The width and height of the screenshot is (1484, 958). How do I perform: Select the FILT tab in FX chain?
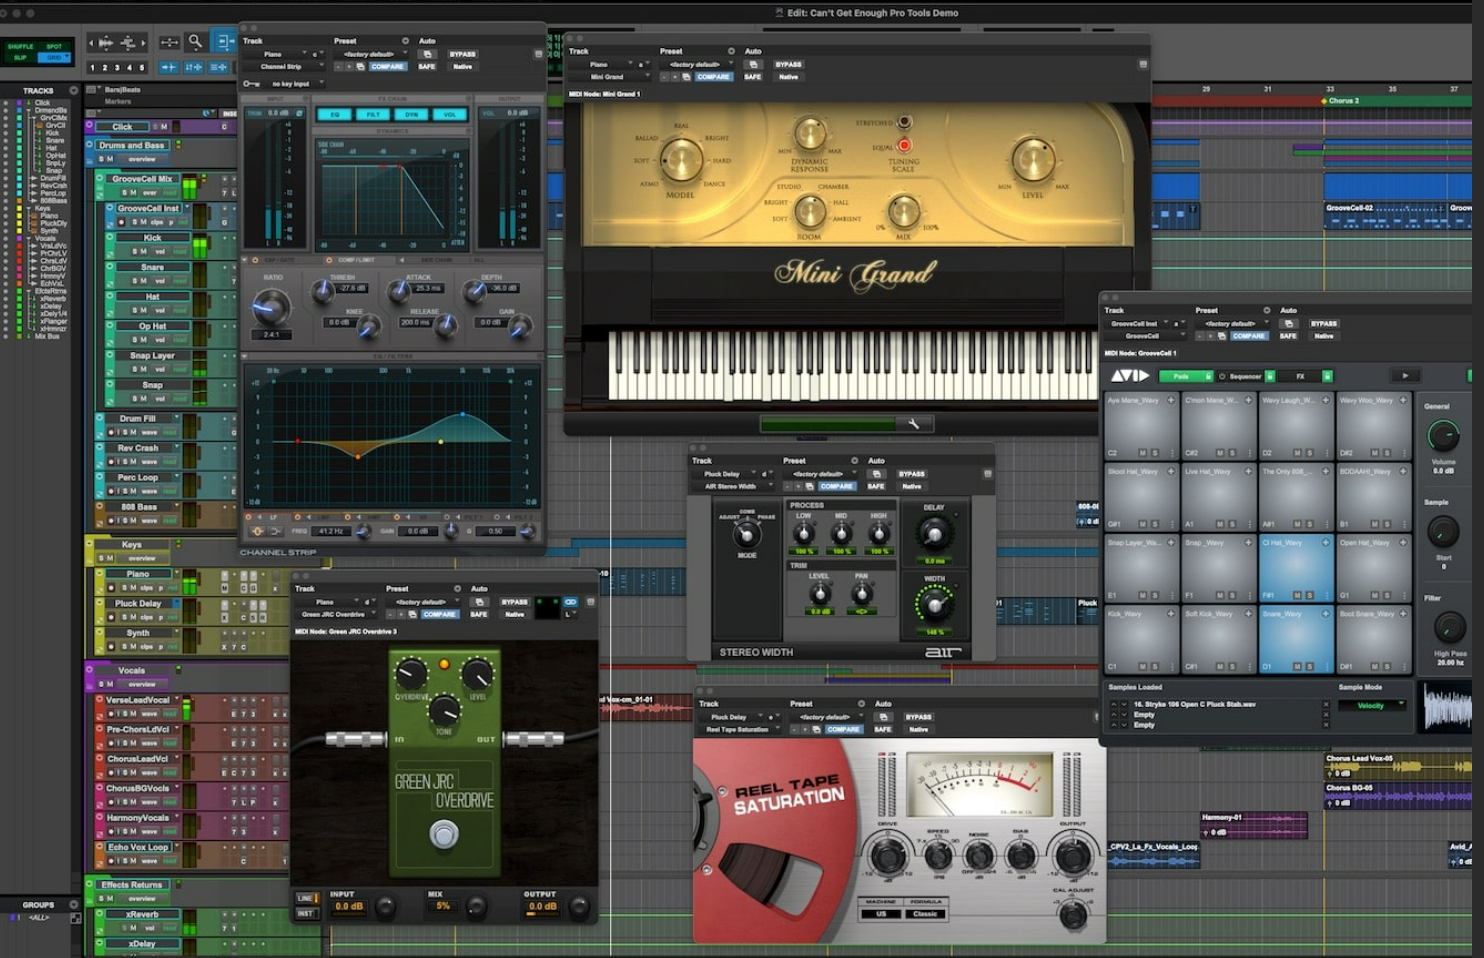[373, 115]
